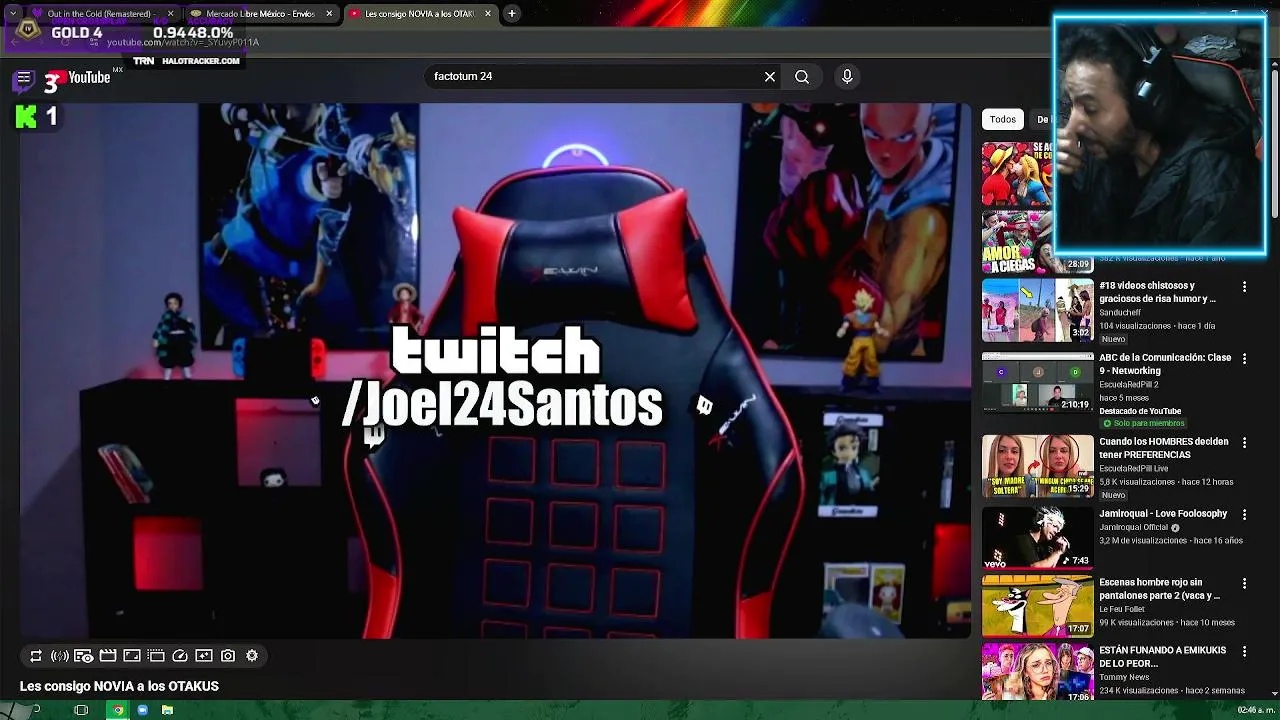The image size is (1280, 720).
Task: Click title Jamiroquai - Love Foolosophy
Action: pyautogui.click(x=1163, y=514)
